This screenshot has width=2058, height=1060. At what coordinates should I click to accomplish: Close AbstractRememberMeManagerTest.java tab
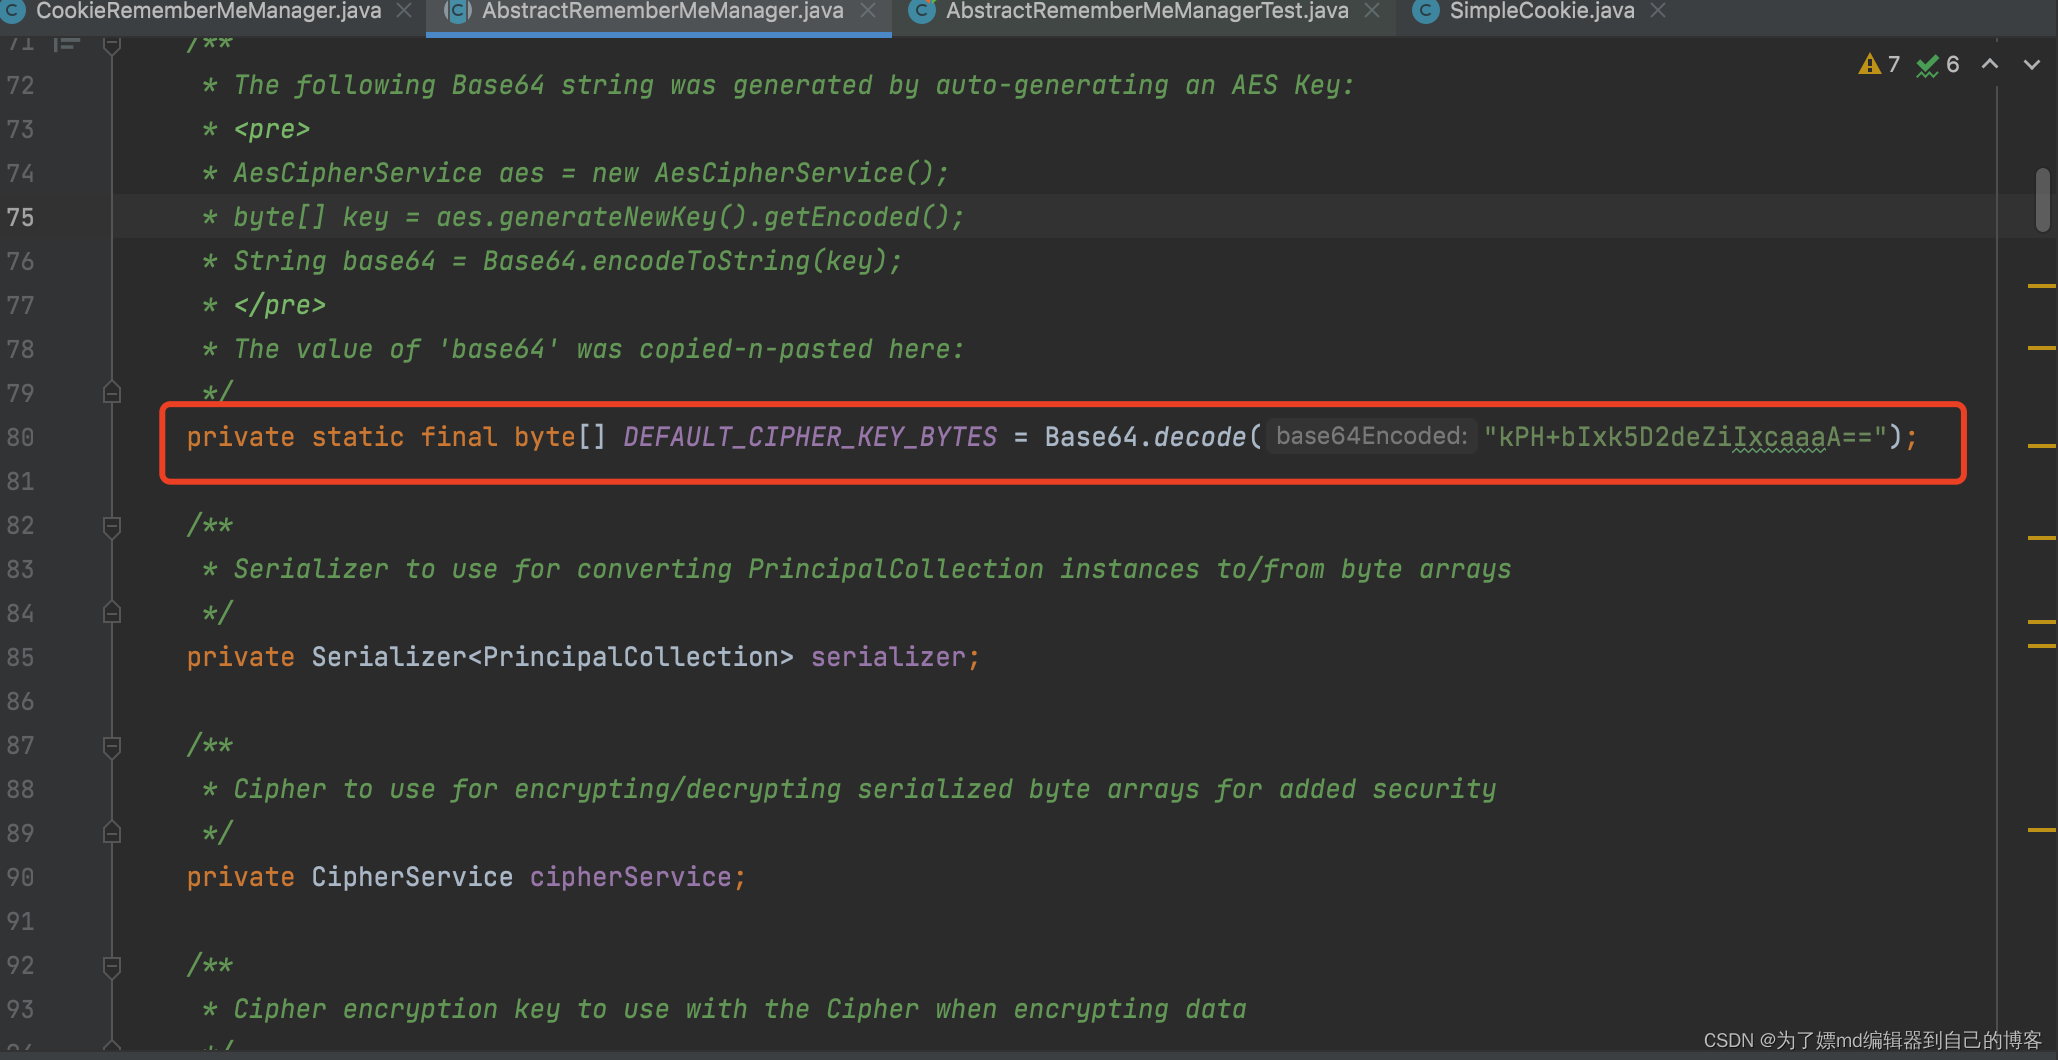[1372, 11]
